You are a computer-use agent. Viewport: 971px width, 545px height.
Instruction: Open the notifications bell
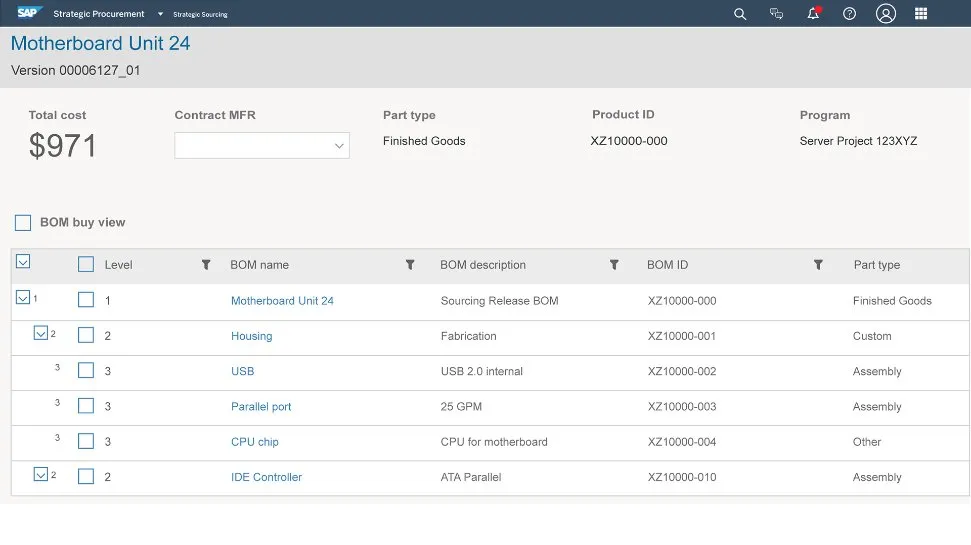[x=813, y=14]
